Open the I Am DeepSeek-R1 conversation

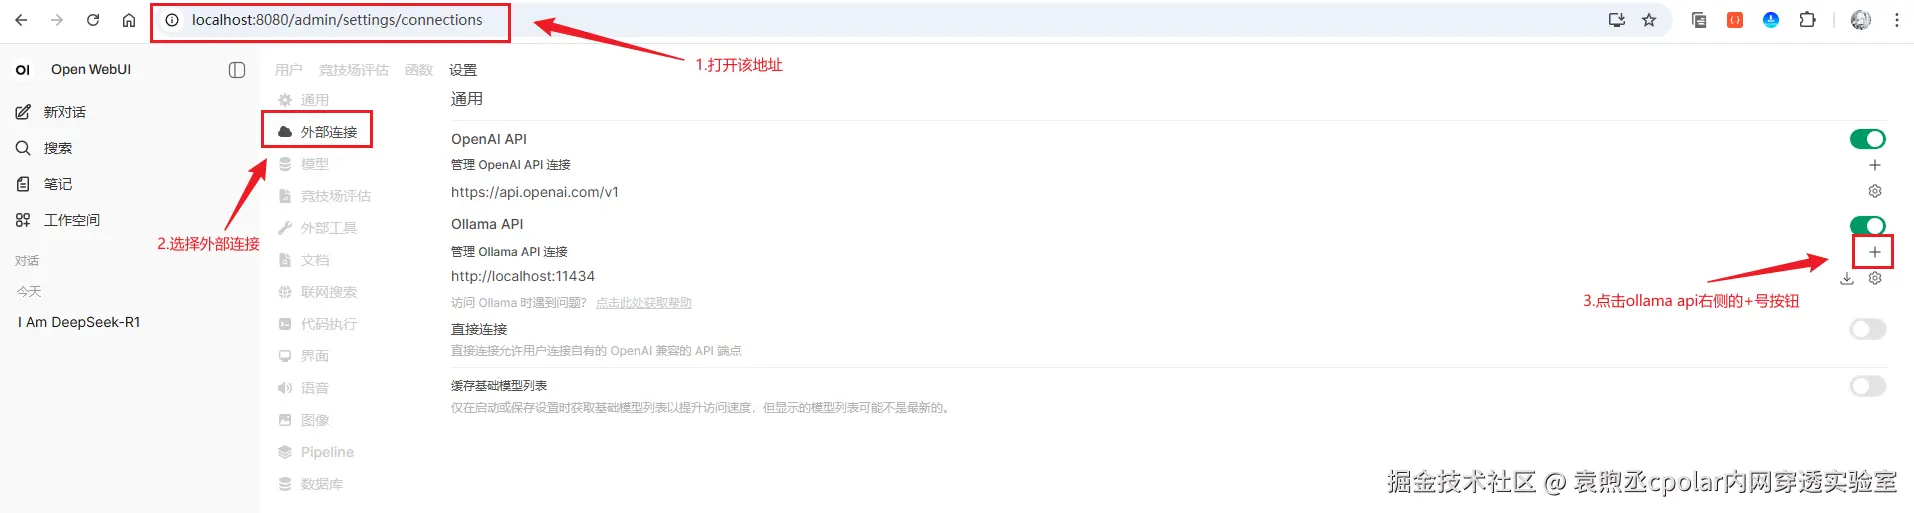point(79,322)
